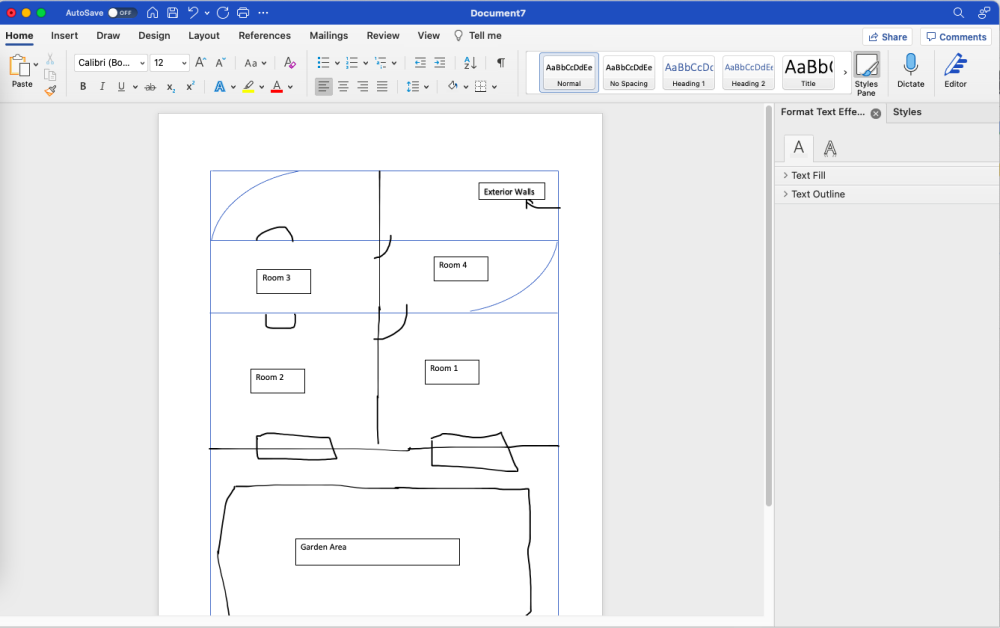Open the Styles tab in sidebar
This screenshot has width=1000, height=628.
(x=907, y=112)
